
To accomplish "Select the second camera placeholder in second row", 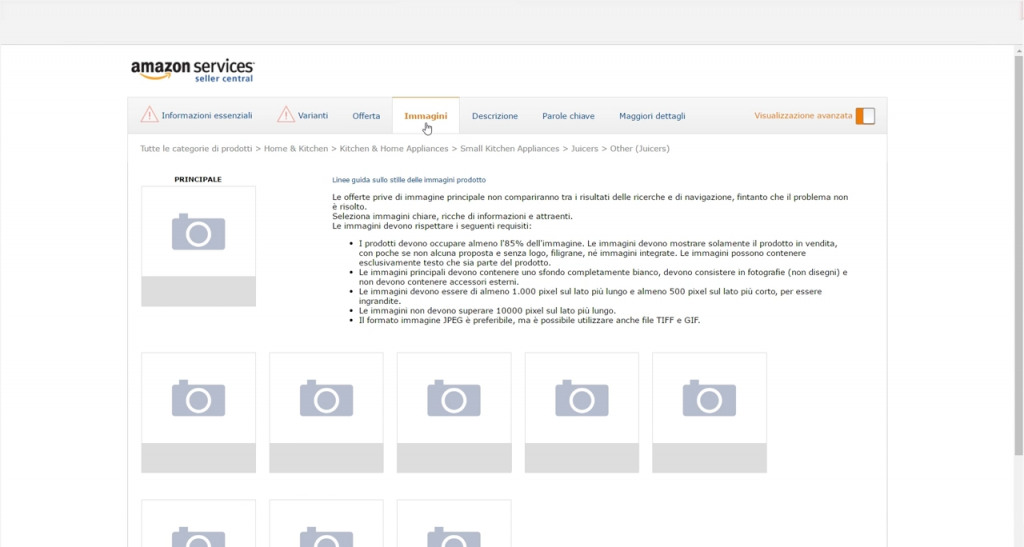I will point(326,398).
